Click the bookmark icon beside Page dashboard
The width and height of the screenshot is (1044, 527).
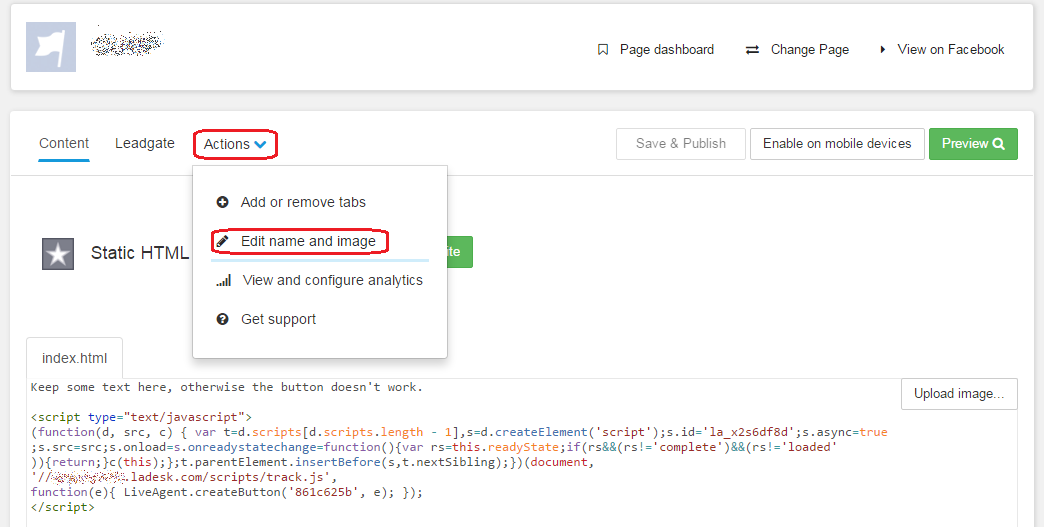point(602,49)
